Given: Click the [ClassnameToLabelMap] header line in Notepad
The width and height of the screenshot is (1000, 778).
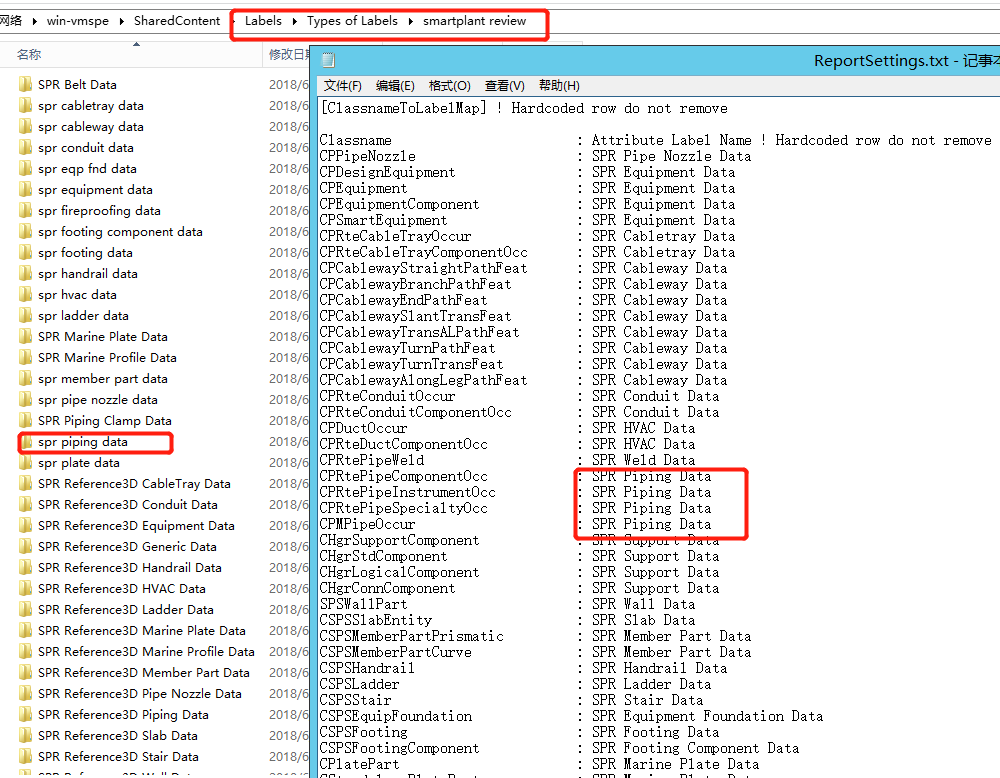Looking at the screenshot, I should [524, 108].
